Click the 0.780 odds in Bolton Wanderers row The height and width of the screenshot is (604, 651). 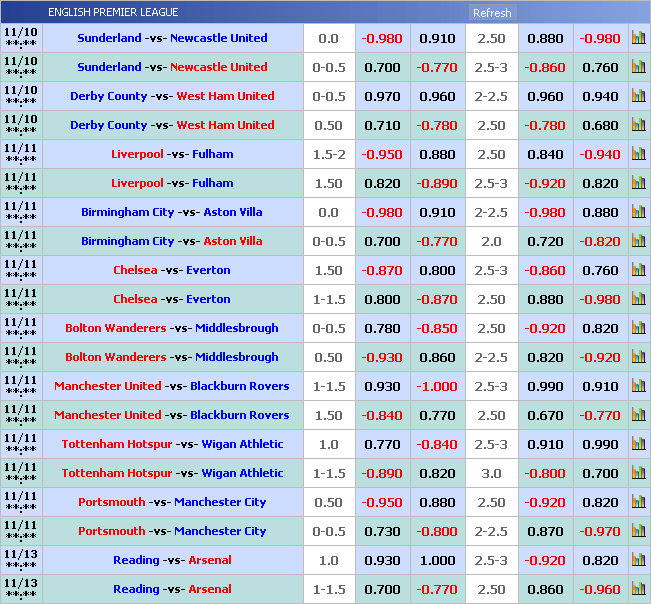pyautogui.click(x=382, y=328)
